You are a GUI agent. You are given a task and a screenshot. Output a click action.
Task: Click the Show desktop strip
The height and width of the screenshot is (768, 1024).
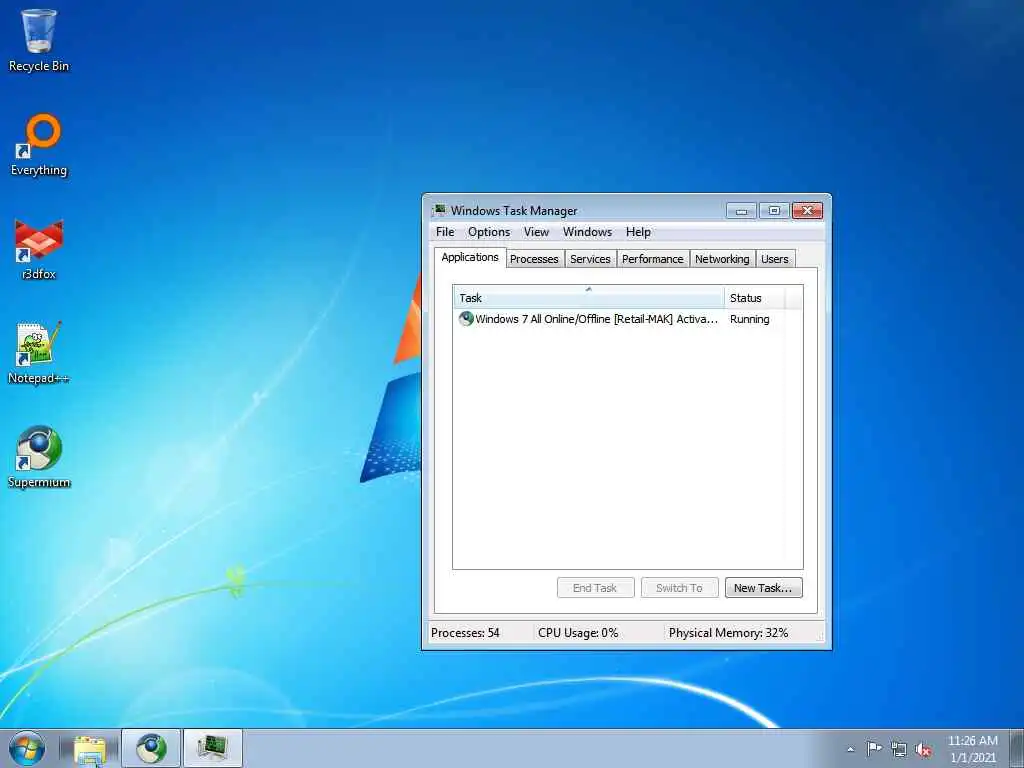pyautogui.click(x=1016, y=748)
